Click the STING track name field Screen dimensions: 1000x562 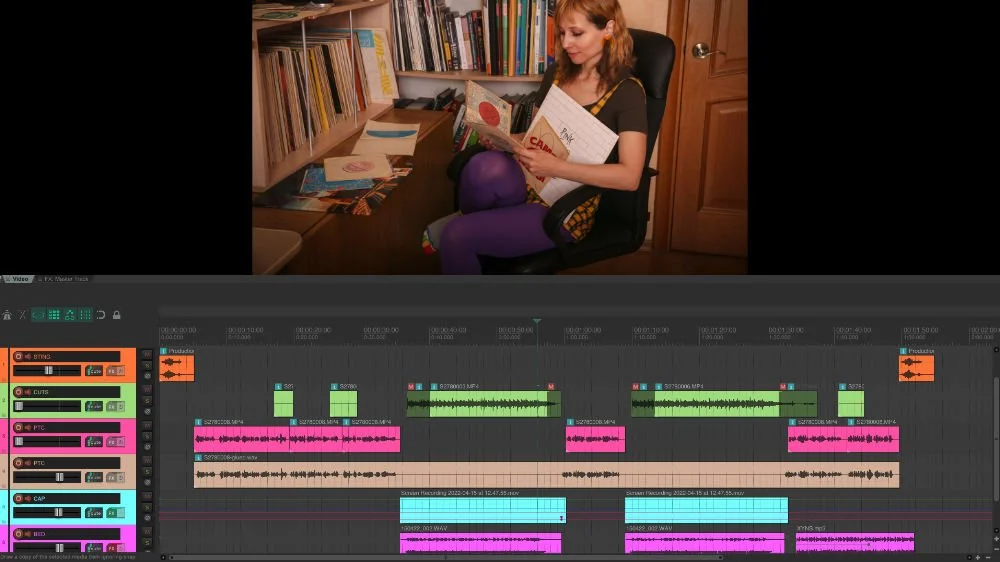coord(76,357)
